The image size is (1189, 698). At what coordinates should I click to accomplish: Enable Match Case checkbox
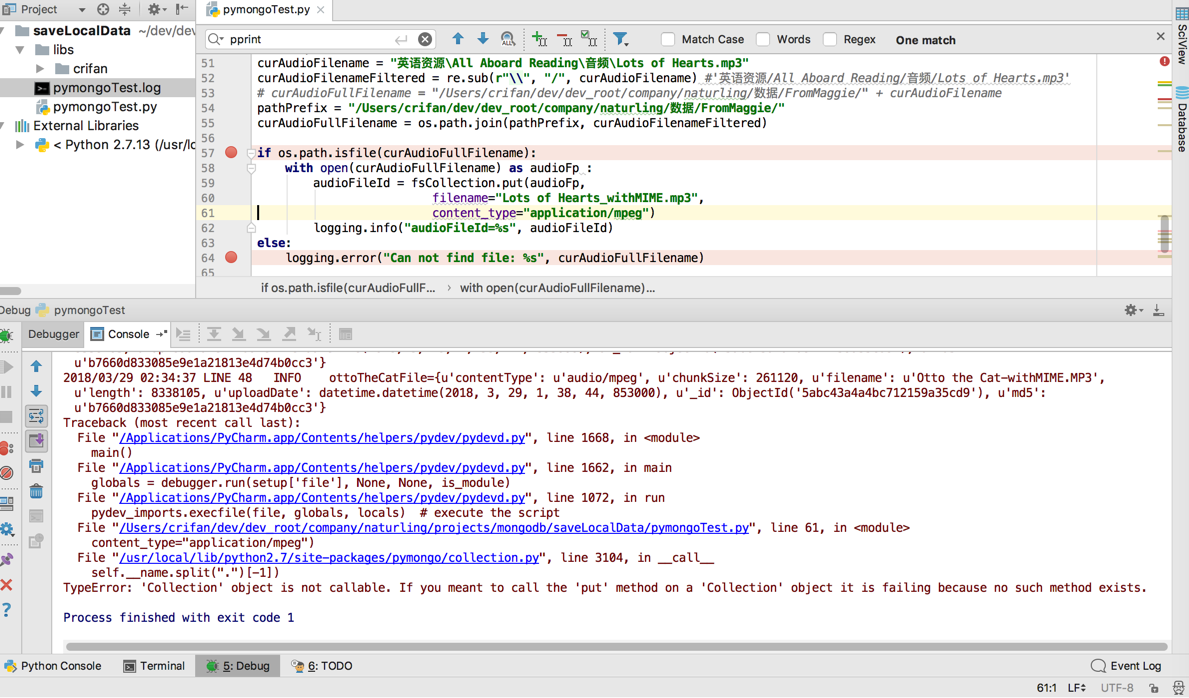coord(668,40)
